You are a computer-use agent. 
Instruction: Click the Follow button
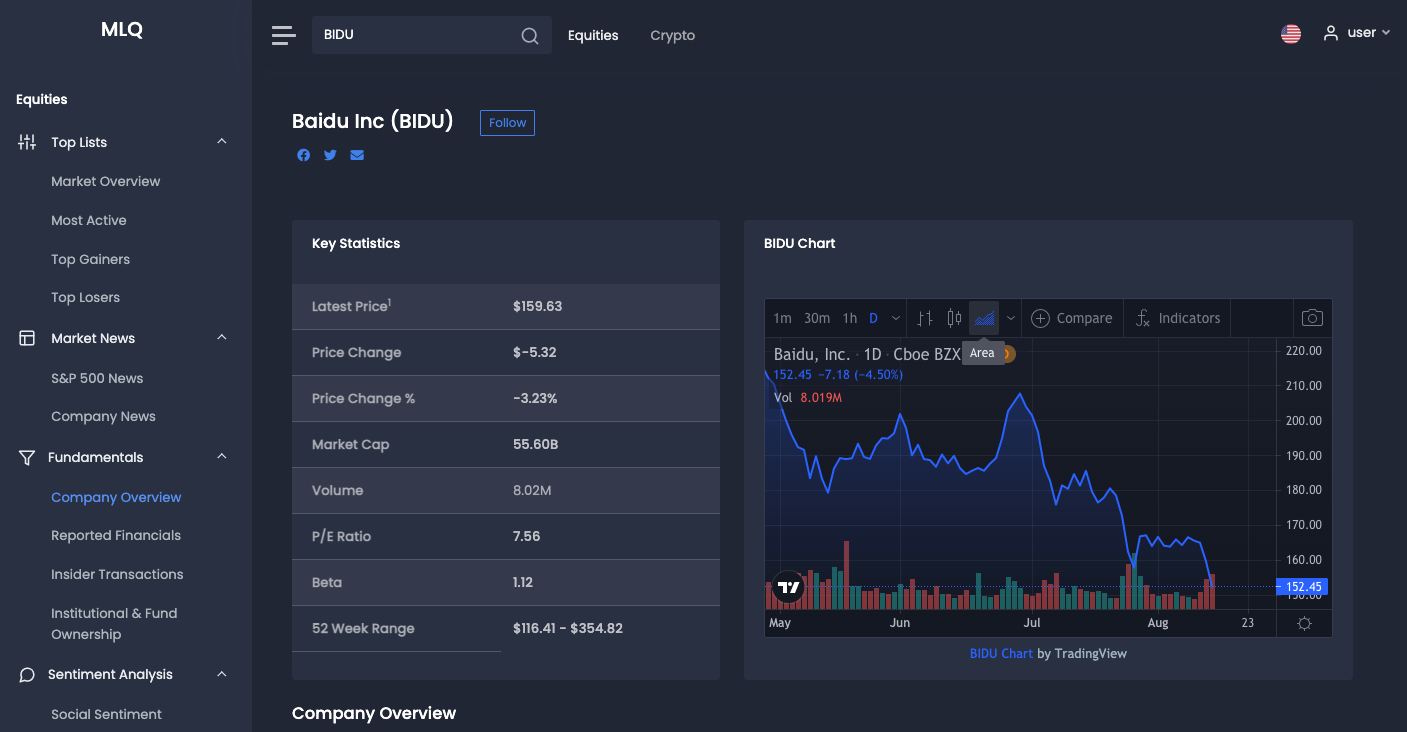507,123
